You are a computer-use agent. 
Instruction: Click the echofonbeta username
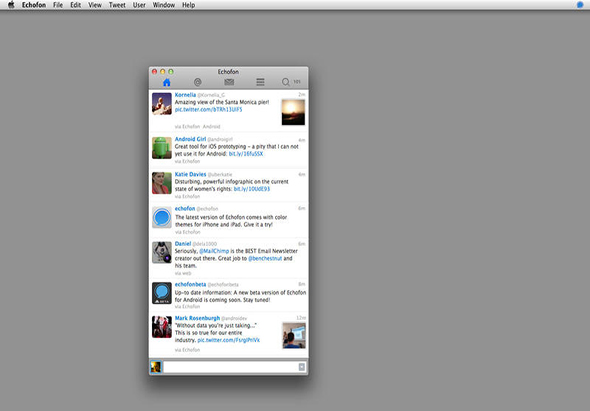190,284
